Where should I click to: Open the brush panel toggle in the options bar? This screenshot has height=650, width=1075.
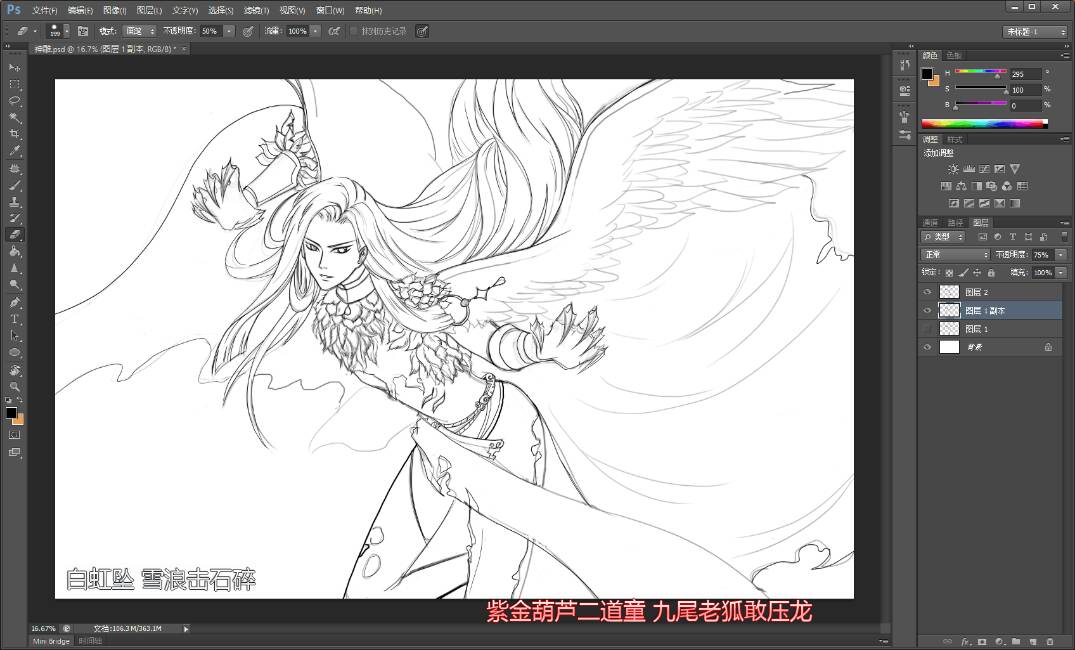coord(83,32)
